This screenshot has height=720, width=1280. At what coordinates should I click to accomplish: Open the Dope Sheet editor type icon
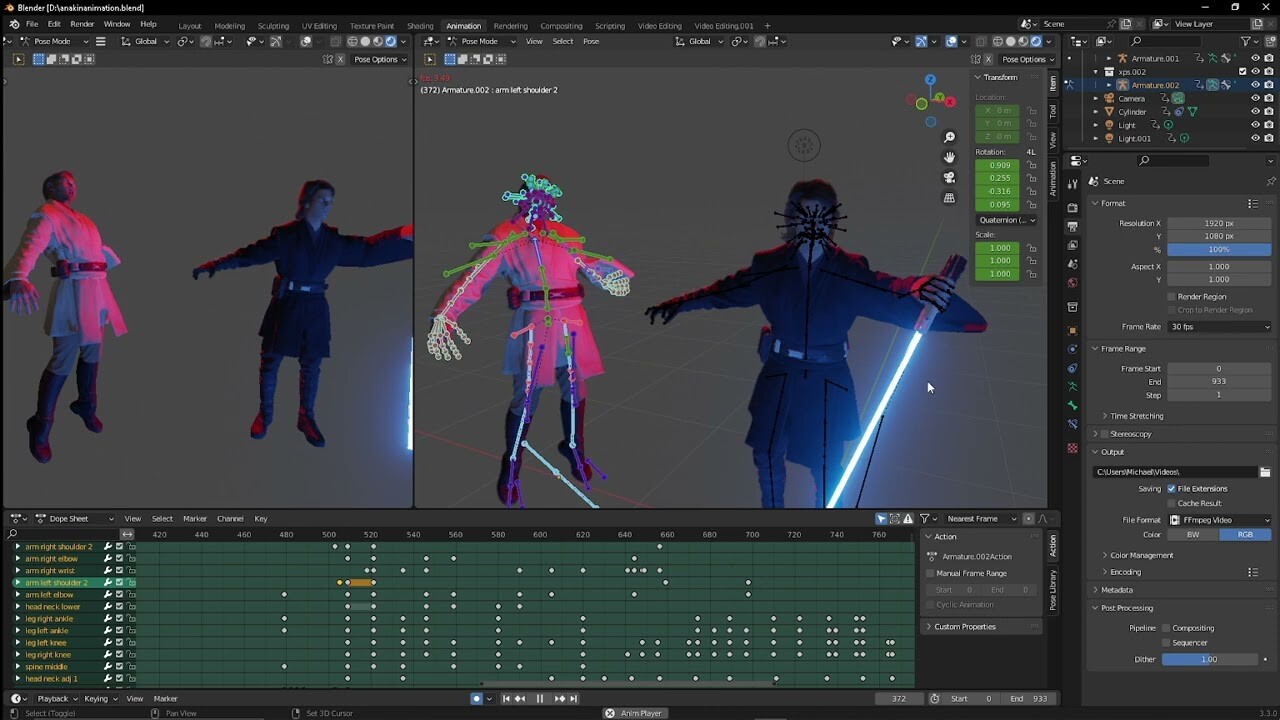[17, 518]
